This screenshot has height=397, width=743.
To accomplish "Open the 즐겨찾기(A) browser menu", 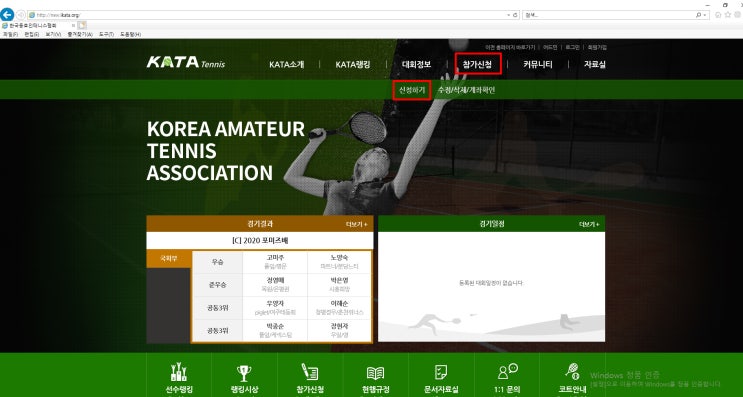I will click(80, 35).
